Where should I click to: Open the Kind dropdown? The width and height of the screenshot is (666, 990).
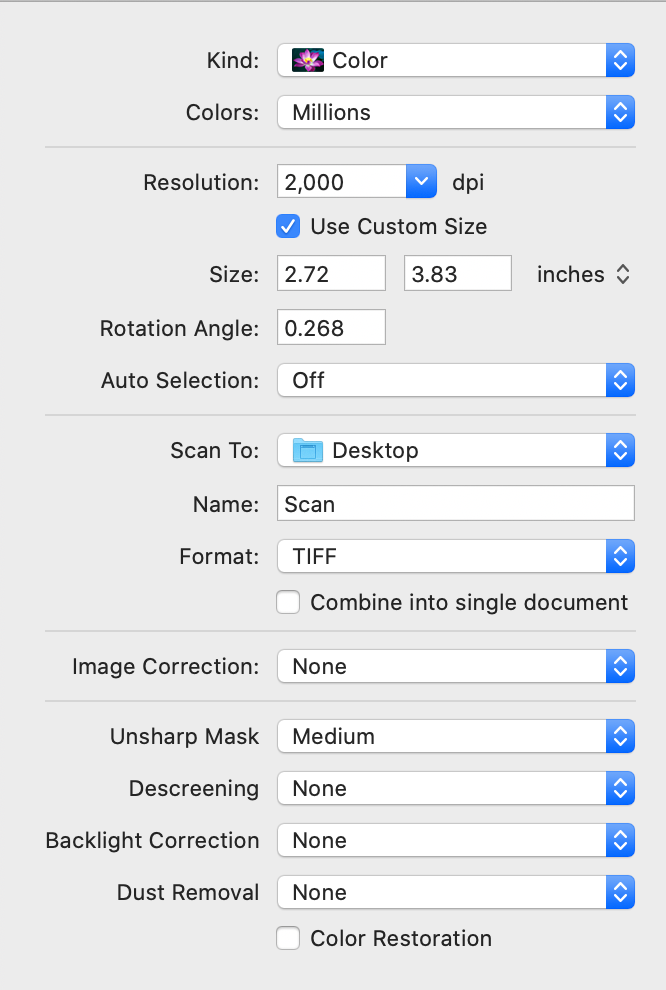[x=620, y=60]
